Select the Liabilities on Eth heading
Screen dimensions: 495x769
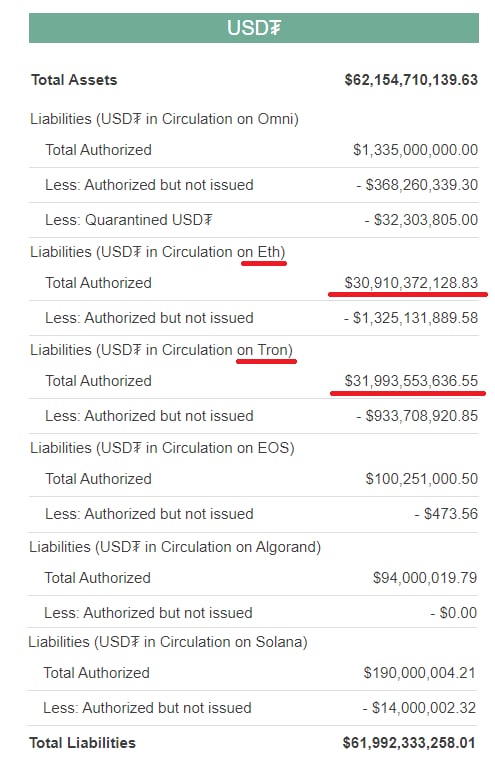[157, 252]
